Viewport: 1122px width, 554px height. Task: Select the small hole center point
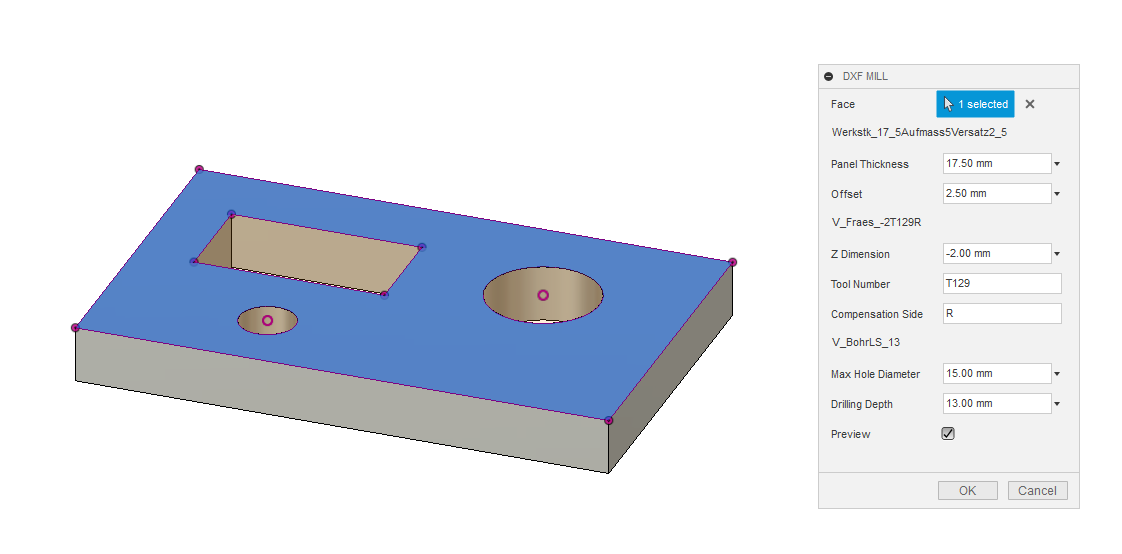[x=267, y=320]
